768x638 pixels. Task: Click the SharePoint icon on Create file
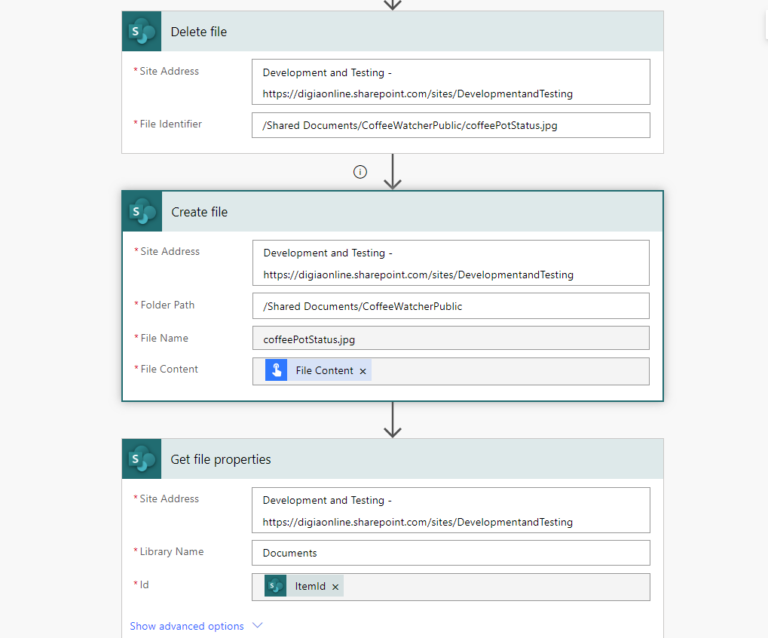coord(143,212)
